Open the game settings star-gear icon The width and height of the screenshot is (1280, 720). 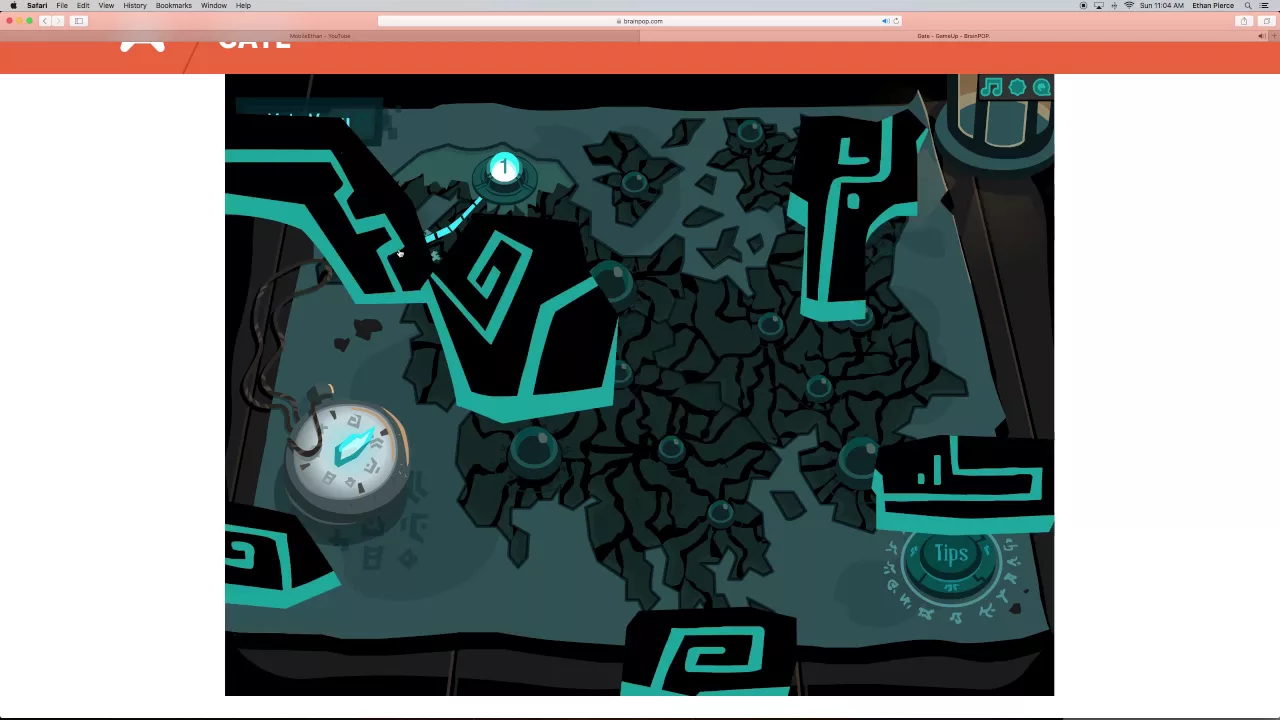(x=1017, y=88)
